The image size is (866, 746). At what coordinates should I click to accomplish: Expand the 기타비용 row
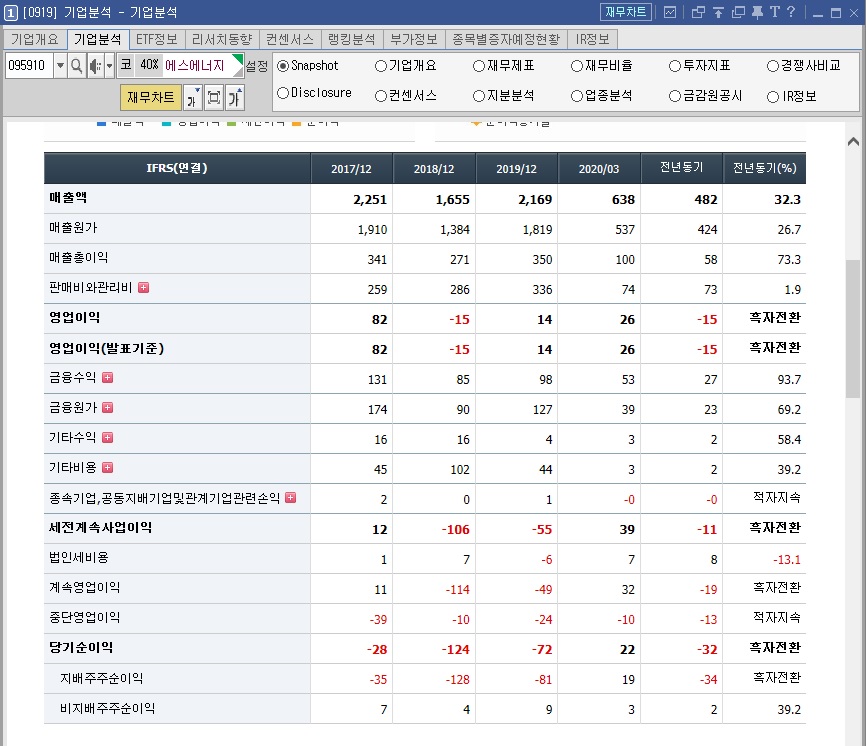108,467
